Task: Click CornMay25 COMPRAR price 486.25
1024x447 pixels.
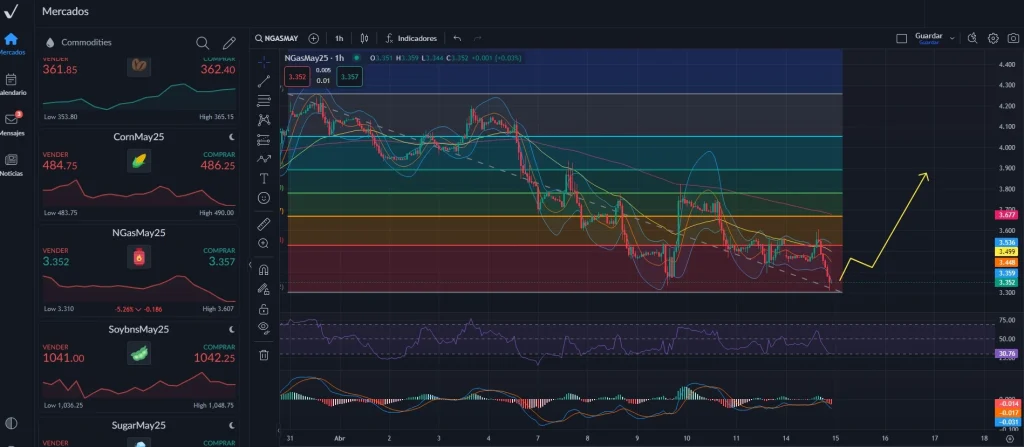Action: click(x=218, y=166)
